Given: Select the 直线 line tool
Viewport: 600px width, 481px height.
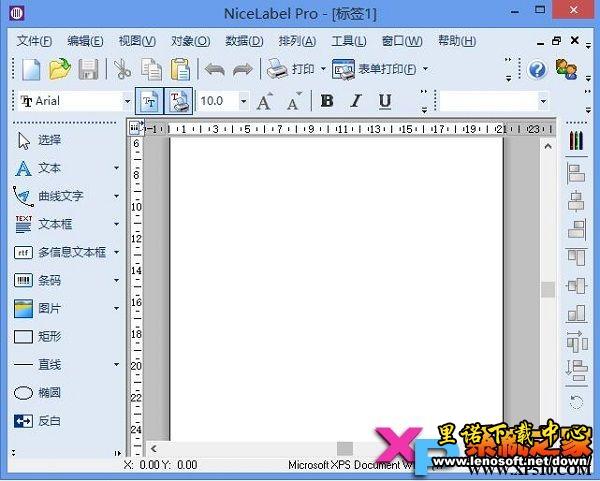Looking at the screenshot, I should pos(38,365).
